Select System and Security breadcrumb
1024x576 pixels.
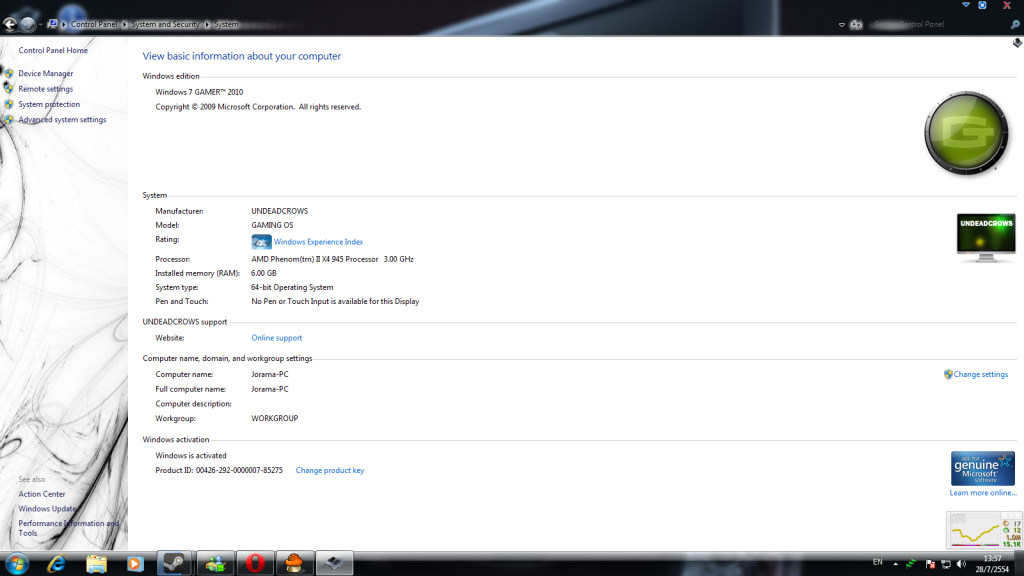165,24
